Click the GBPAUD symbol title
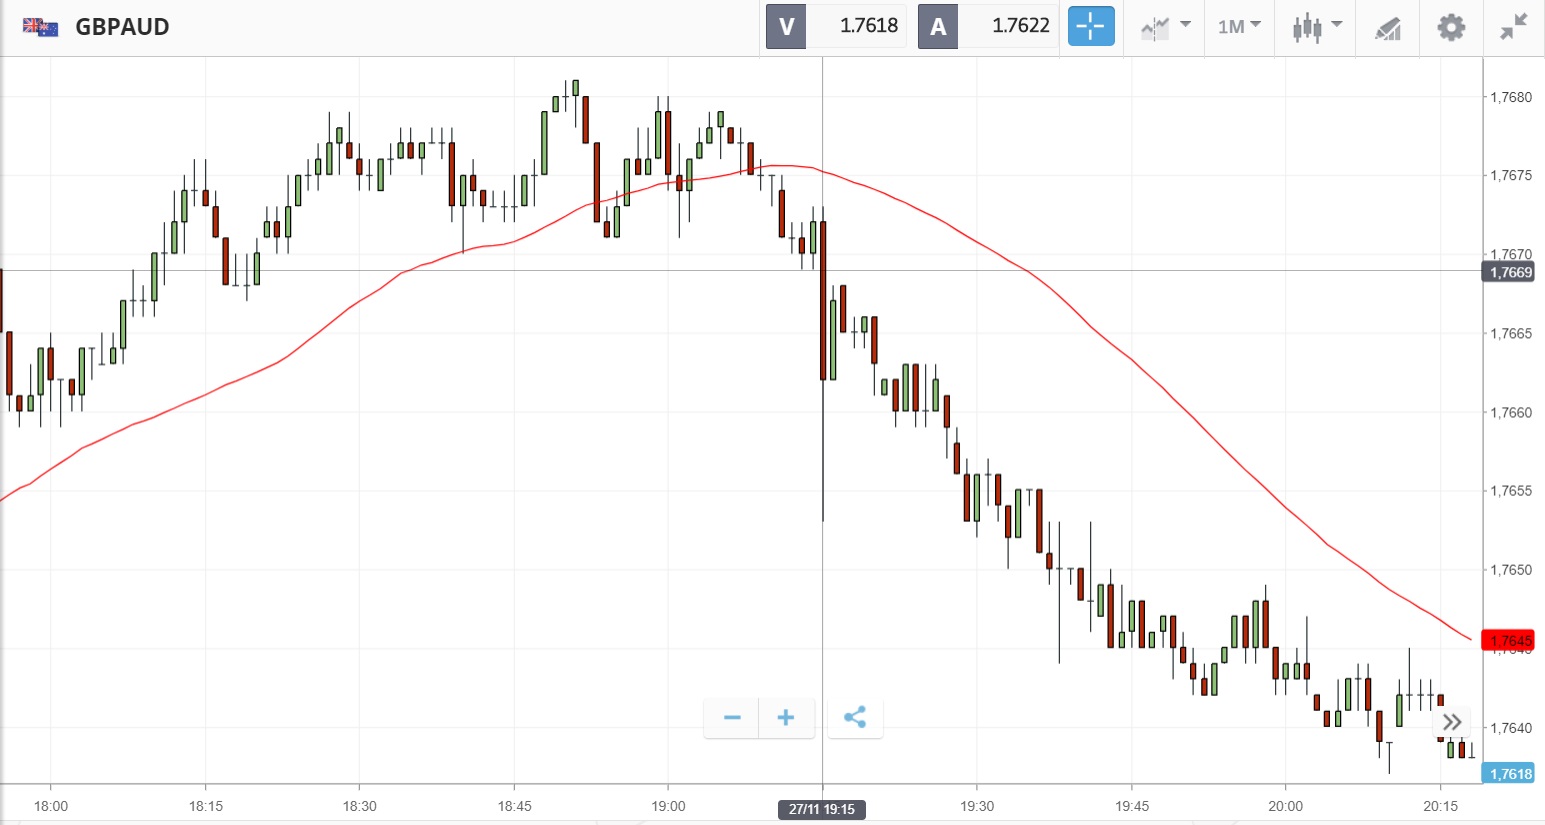This screenshot has height=825, width=1545. coord(122,27)
